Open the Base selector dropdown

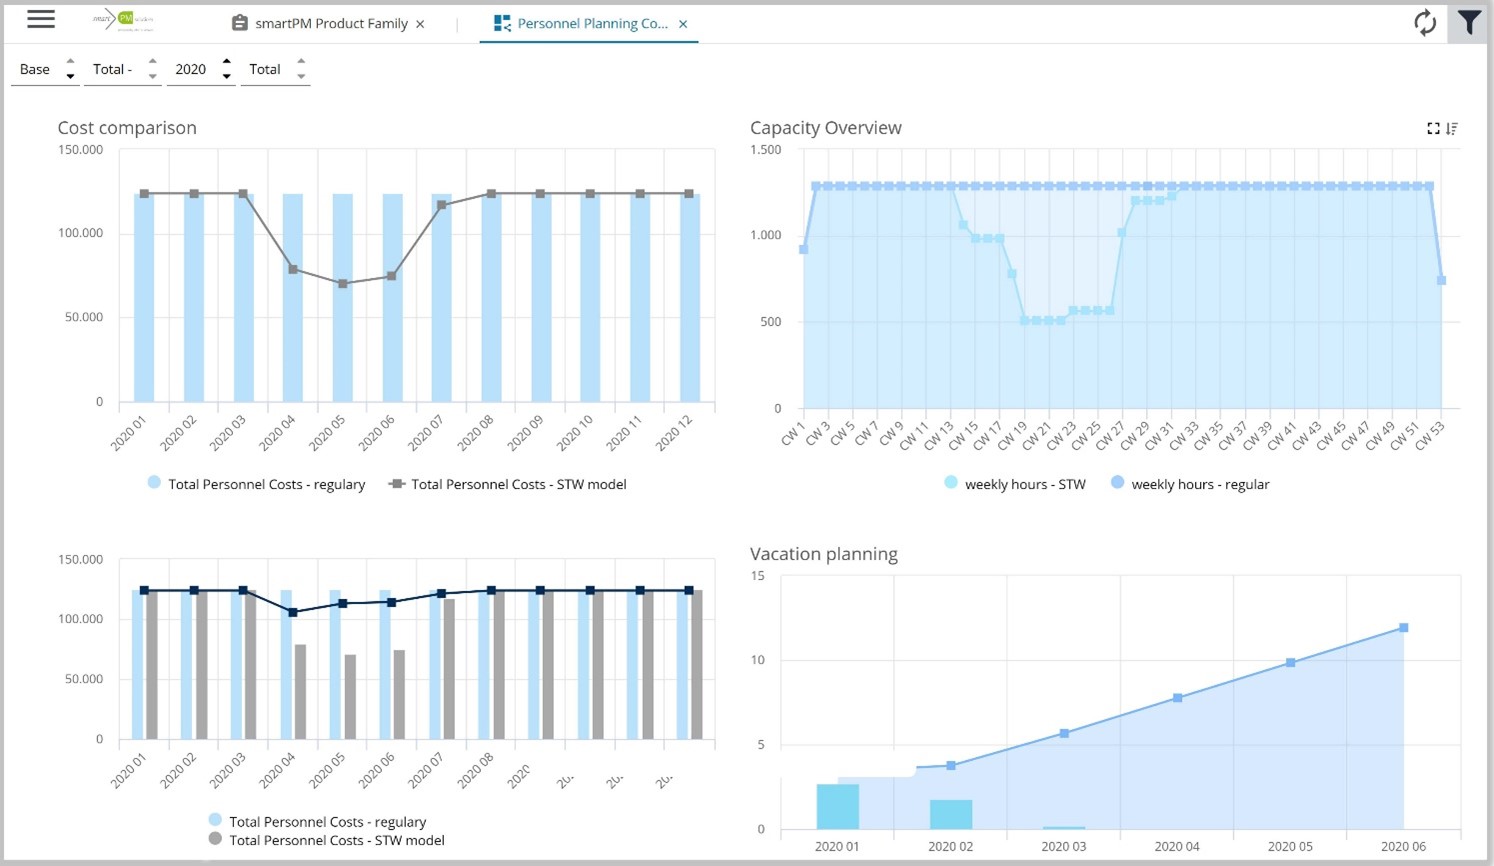pos(44,69)
